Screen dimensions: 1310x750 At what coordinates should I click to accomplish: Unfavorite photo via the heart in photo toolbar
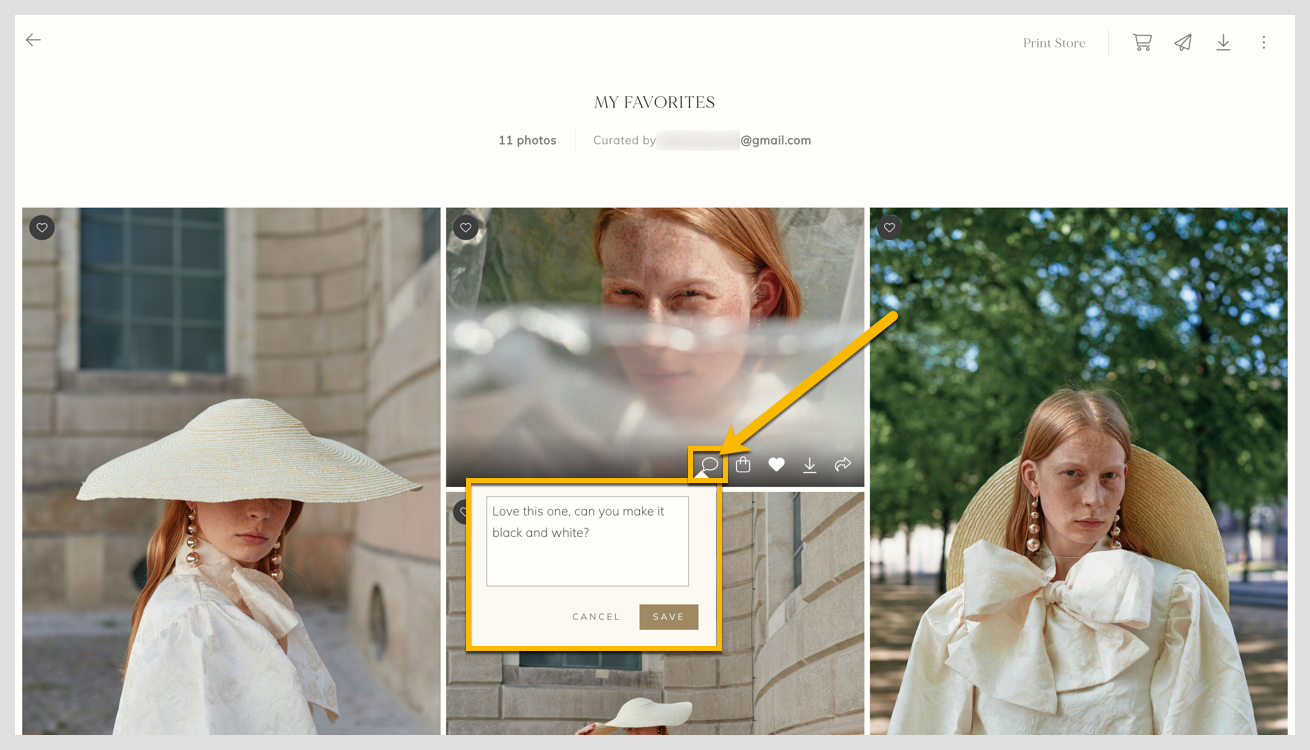[776, 464]
